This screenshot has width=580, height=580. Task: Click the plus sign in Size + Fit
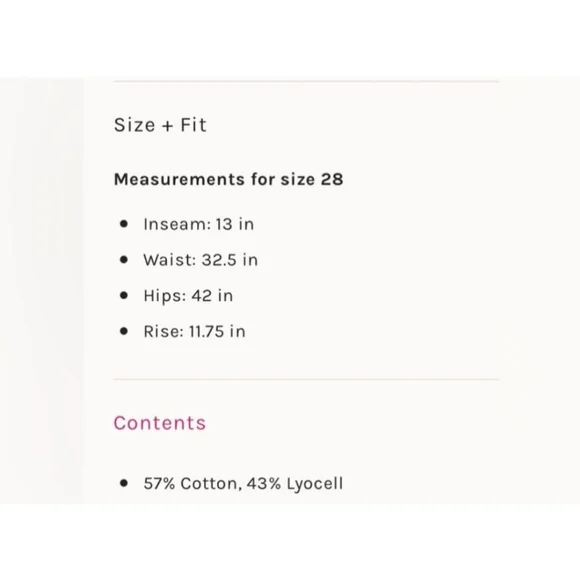[168, 126]
